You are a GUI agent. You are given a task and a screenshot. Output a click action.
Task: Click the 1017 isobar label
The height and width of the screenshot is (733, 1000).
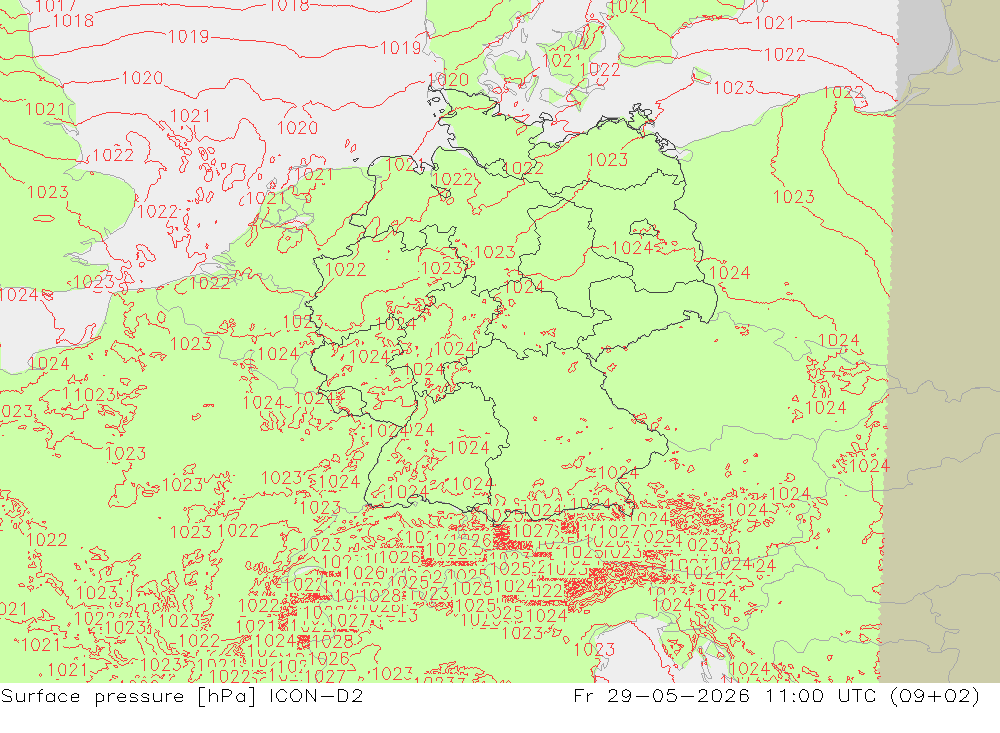[x=55, y=6]
